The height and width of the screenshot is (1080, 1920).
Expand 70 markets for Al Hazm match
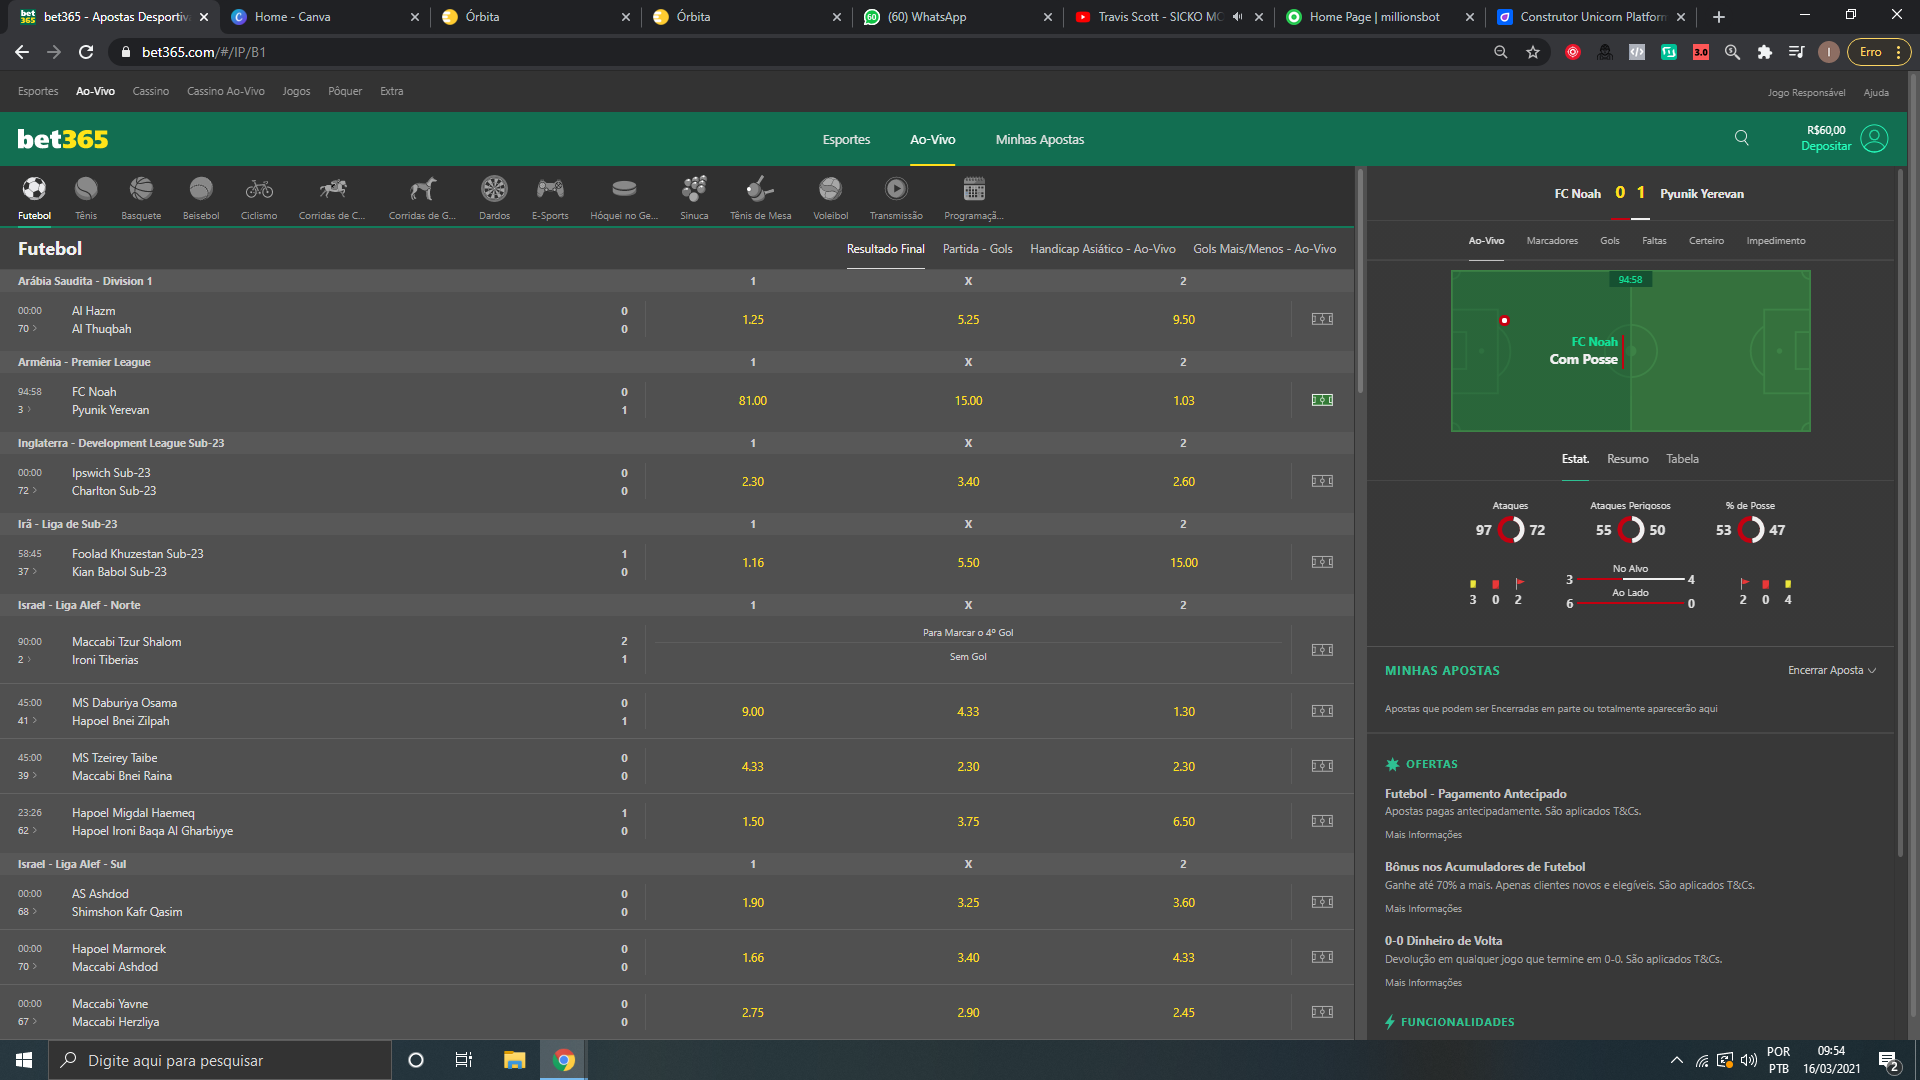click(x=27, y=329)
